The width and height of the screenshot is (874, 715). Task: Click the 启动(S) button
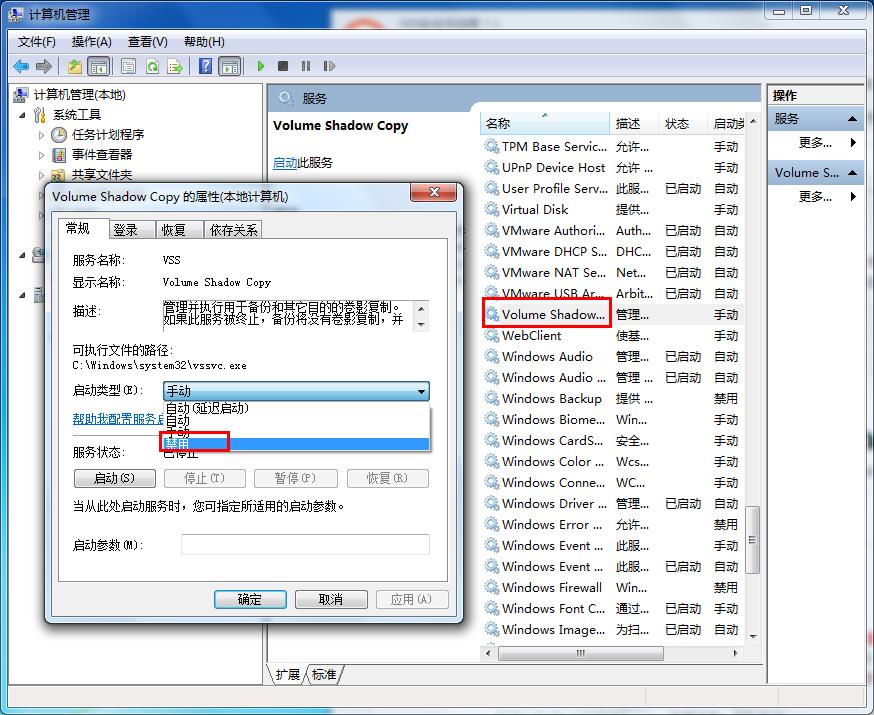pos(114,478)
